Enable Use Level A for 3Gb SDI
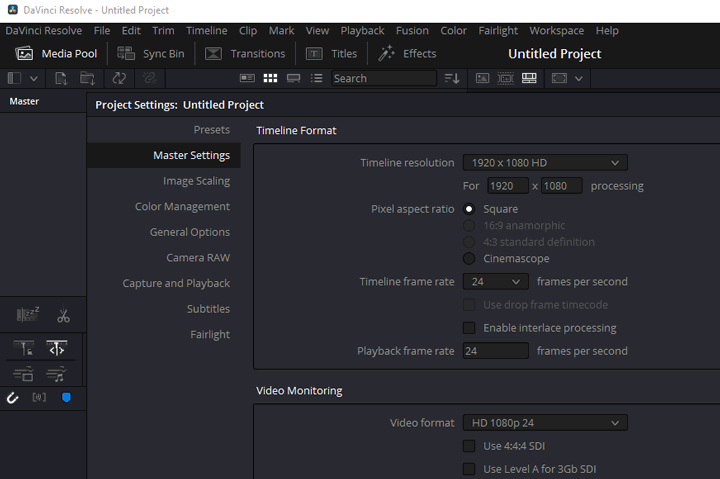 tap(469, 469)
